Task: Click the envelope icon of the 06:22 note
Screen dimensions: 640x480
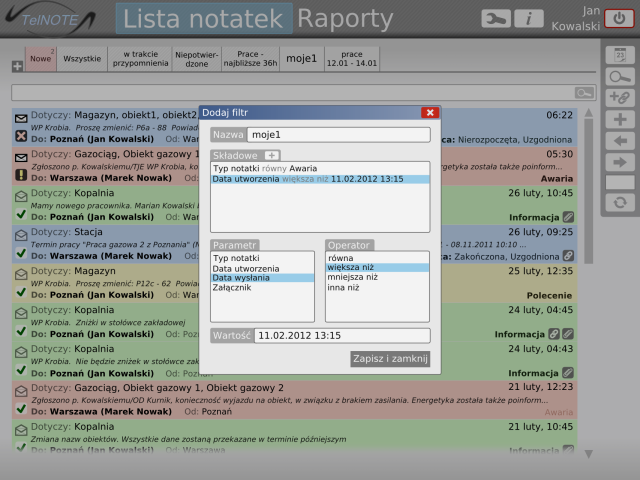Action: (x=21, y=119)
